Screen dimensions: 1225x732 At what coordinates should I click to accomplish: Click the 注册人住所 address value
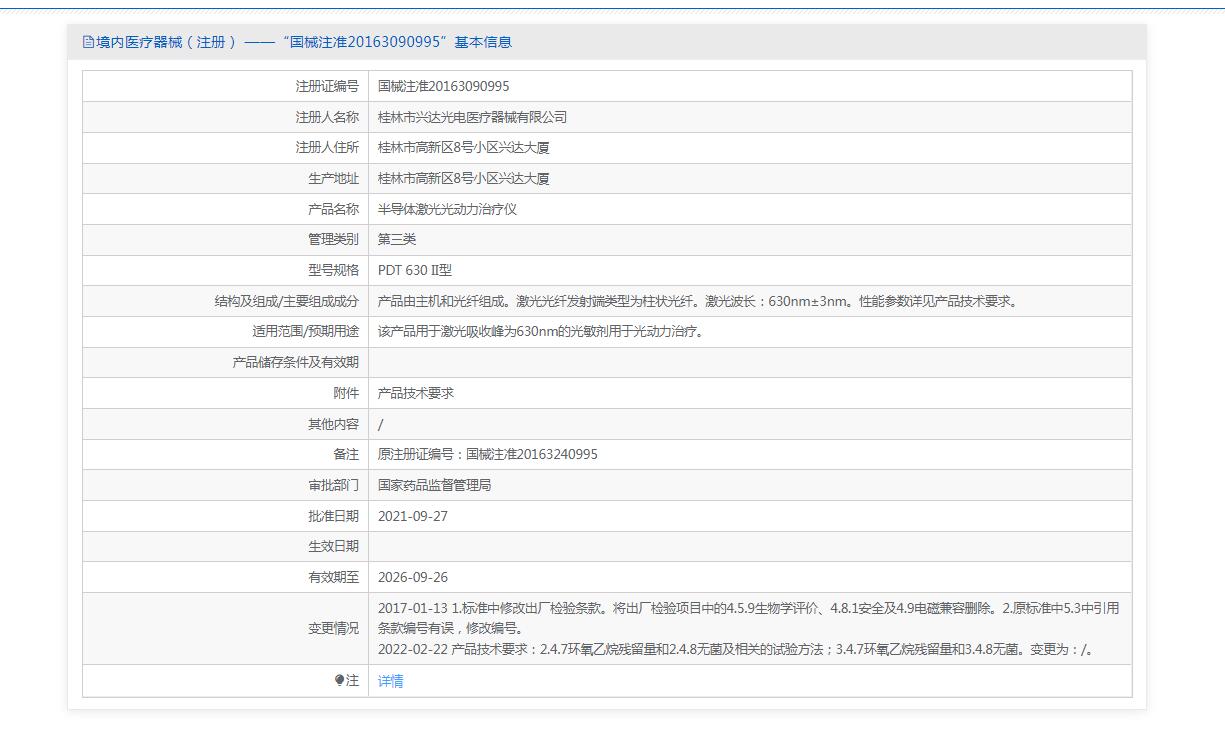pyautogui.click(x=463, y=148)
